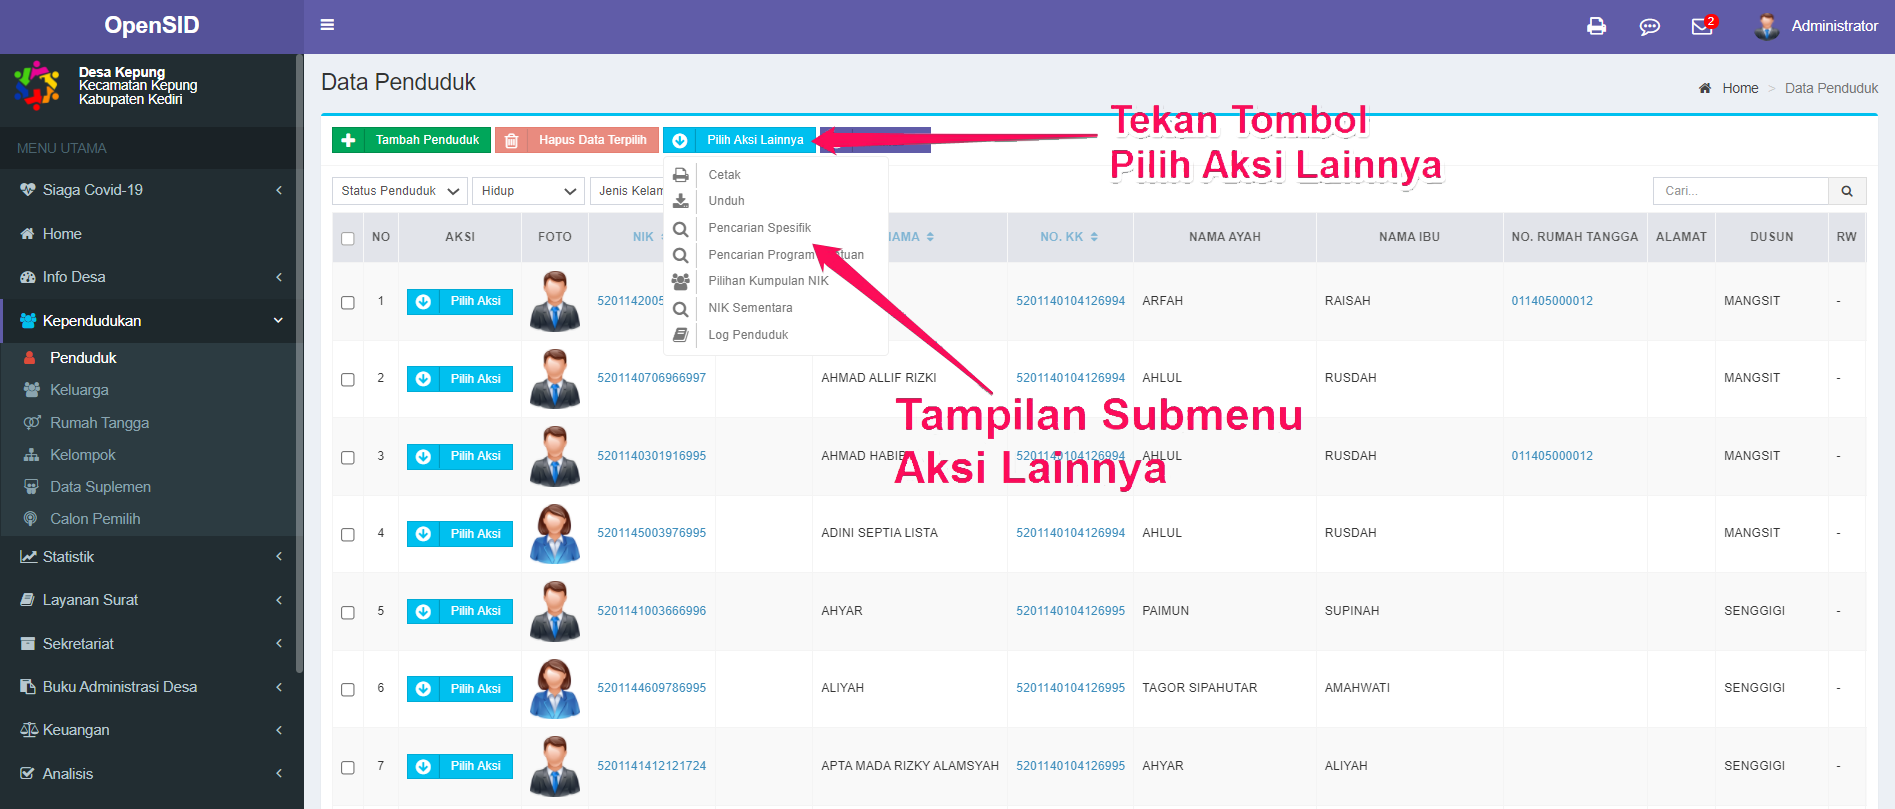This screenshot has height=809, width=1895.
Task: Check the checkbox for row 1 ARFAH
Action: point(348,302)
